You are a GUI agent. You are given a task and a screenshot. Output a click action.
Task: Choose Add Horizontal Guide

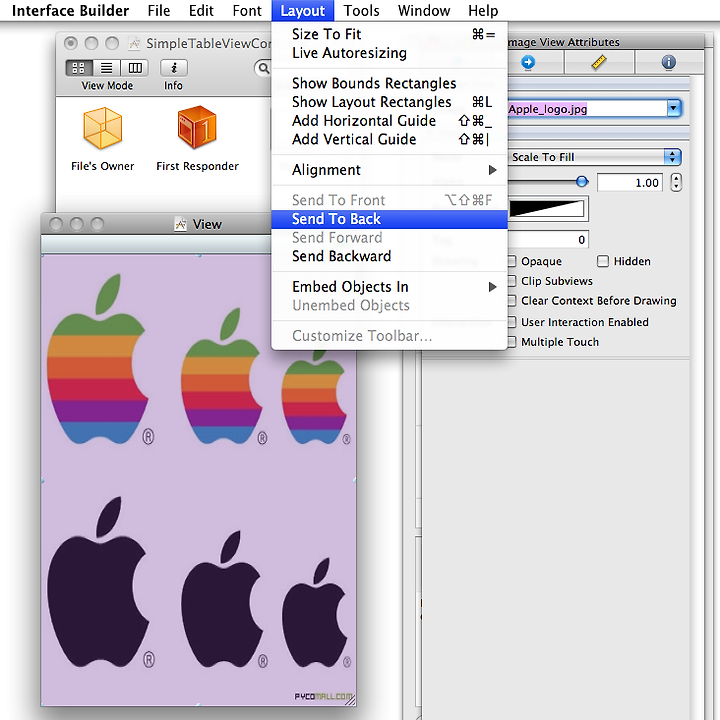(389, 121)
